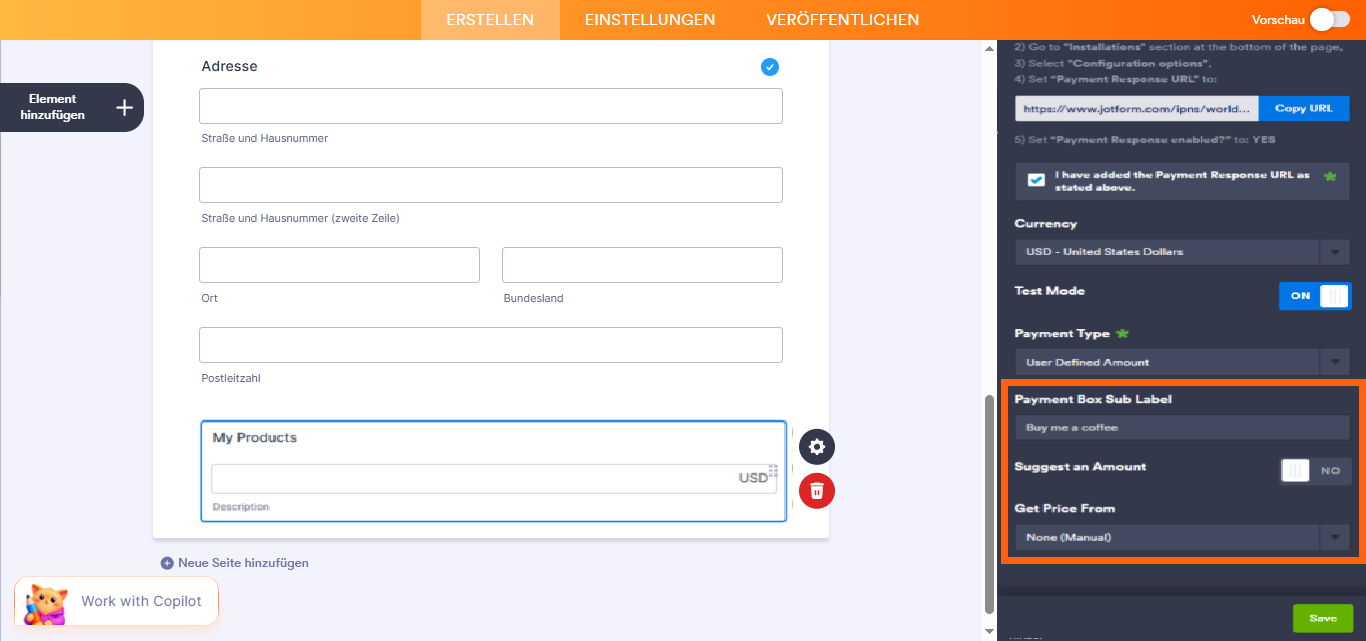1366x641 pixels.
Task: Expand the Get Price From dropdown
Action: (x=1181, y=537)
